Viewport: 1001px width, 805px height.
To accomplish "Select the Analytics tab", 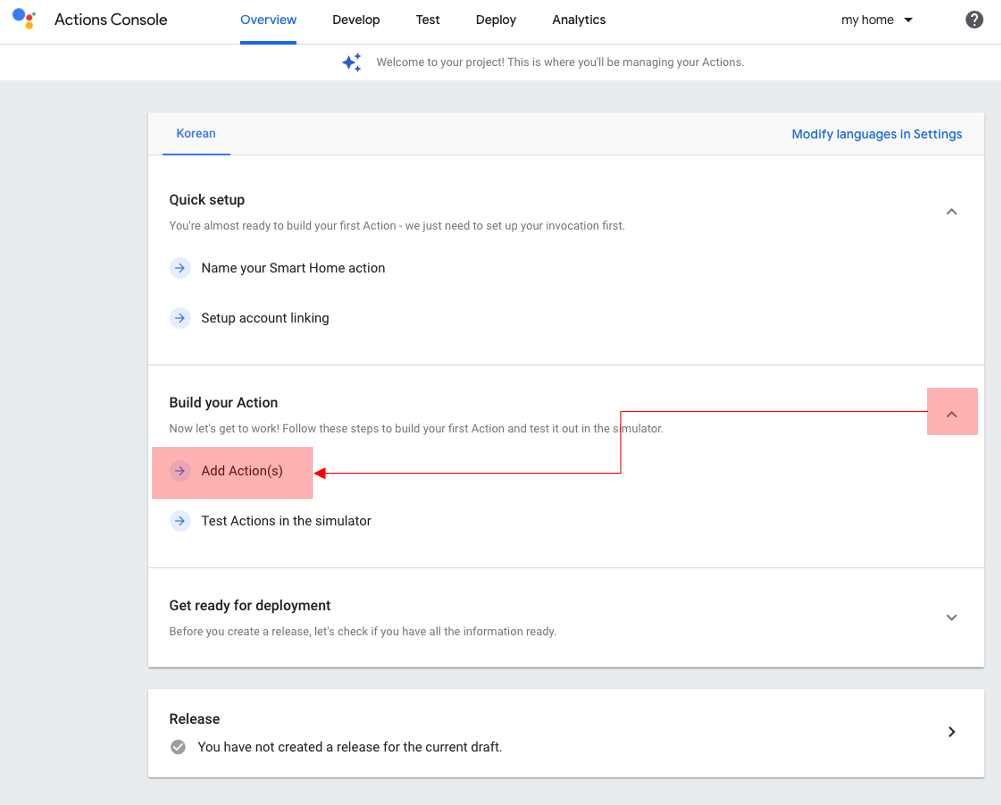I will (579, 20).
